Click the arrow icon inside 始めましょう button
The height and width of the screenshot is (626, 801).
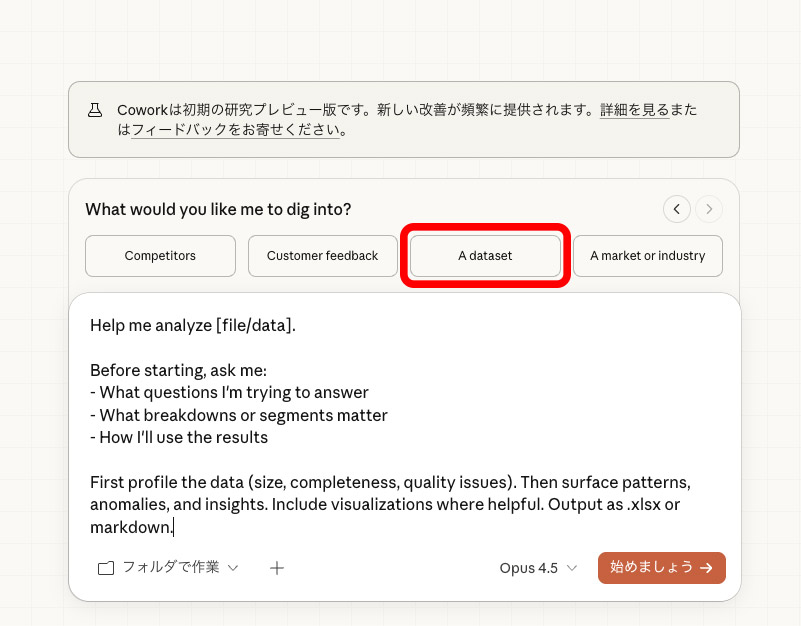(707, 567)
